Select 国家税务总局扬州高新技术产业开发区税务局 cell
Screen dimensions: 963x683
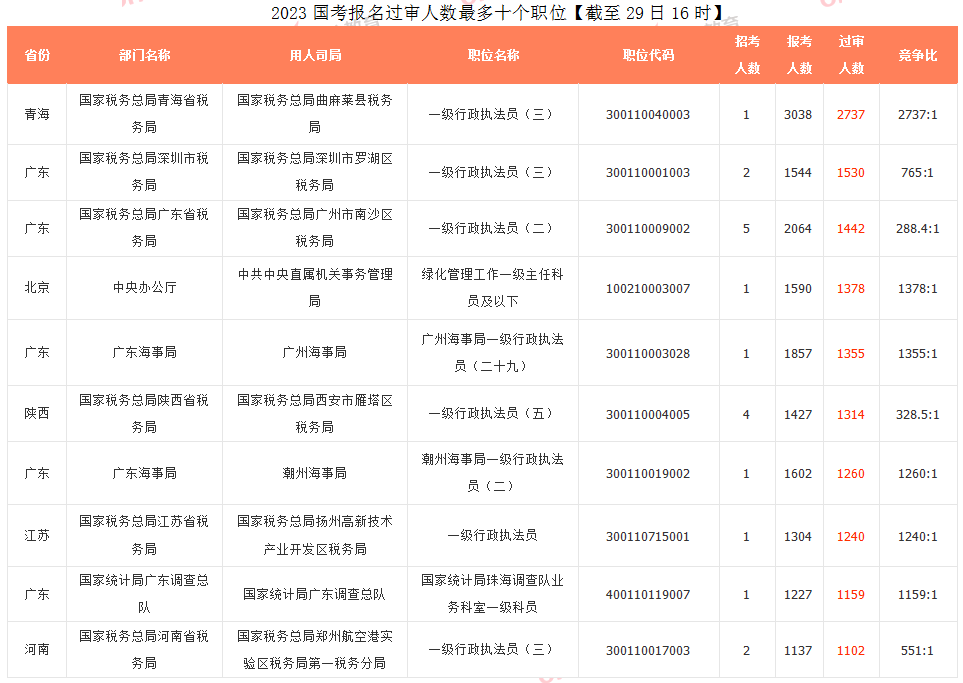pyautogui.click(x=314, y=535)
